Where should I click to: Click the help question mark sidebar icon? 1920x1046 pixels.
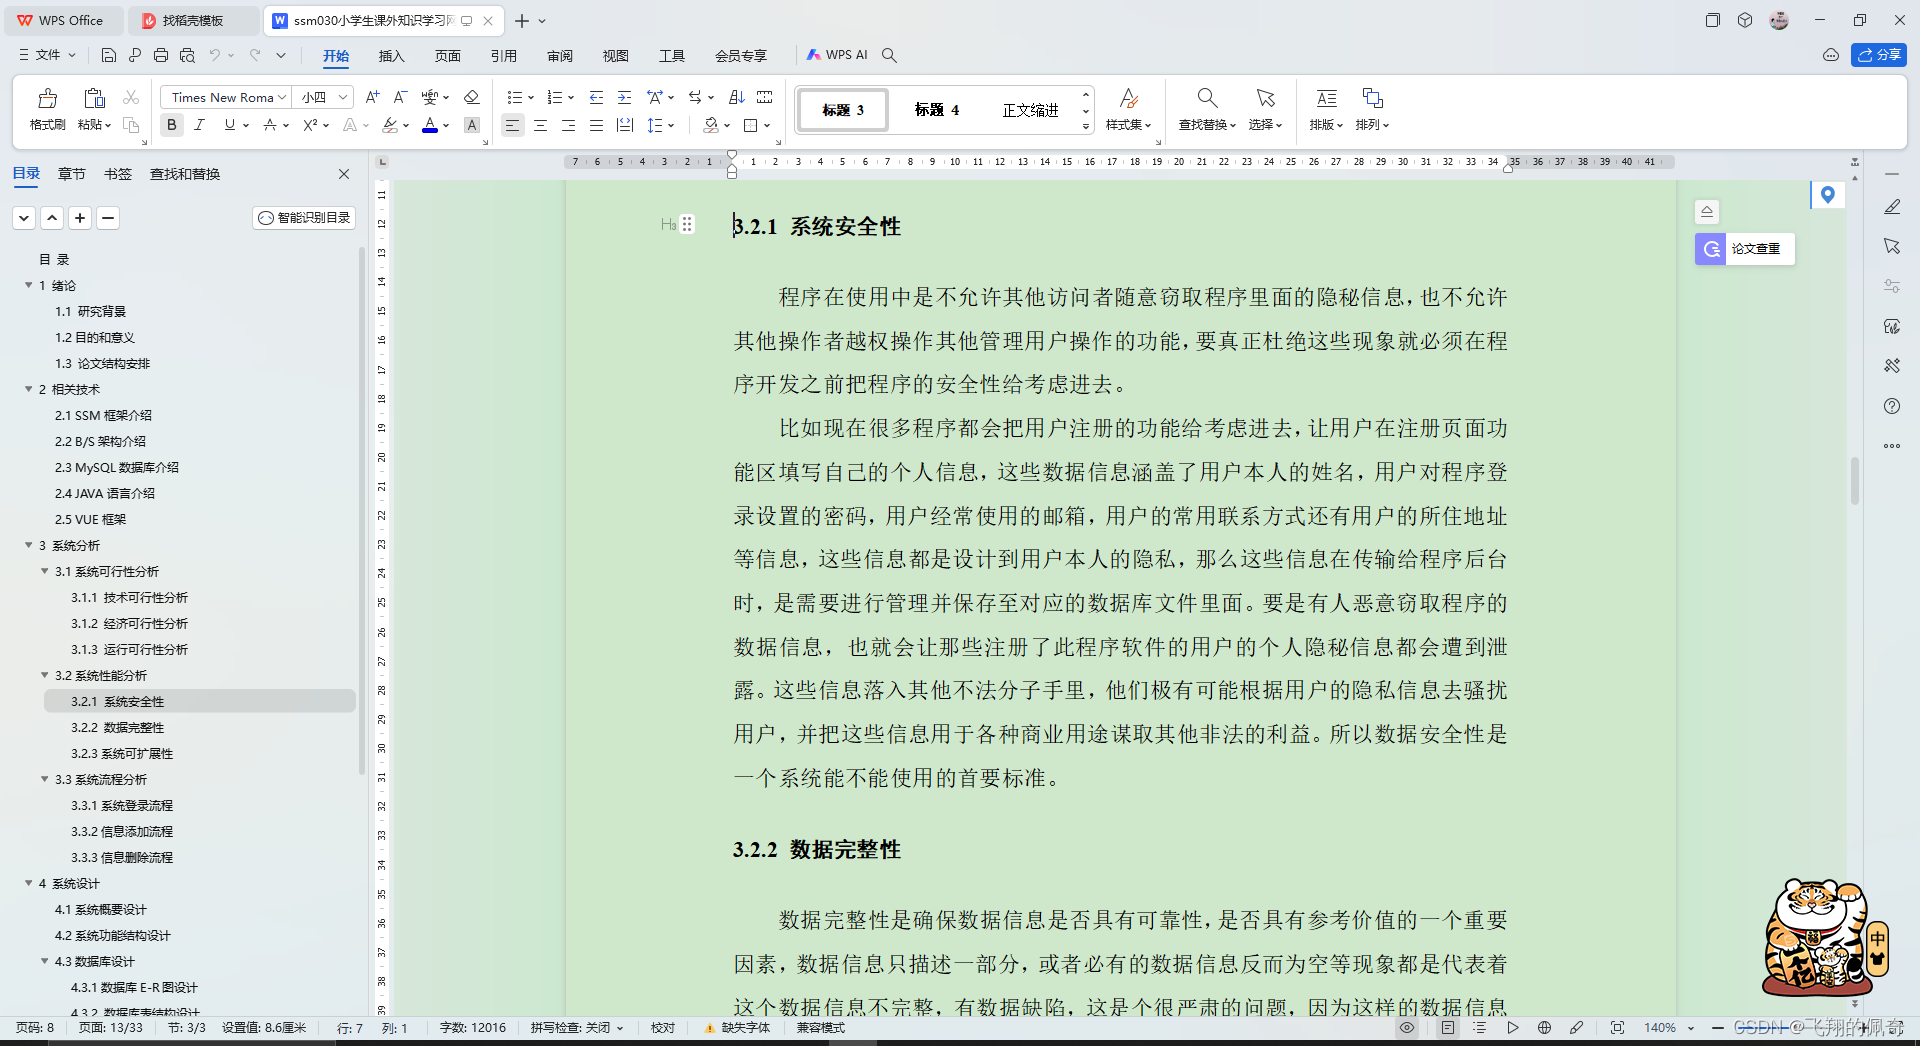pos(1892,406)
